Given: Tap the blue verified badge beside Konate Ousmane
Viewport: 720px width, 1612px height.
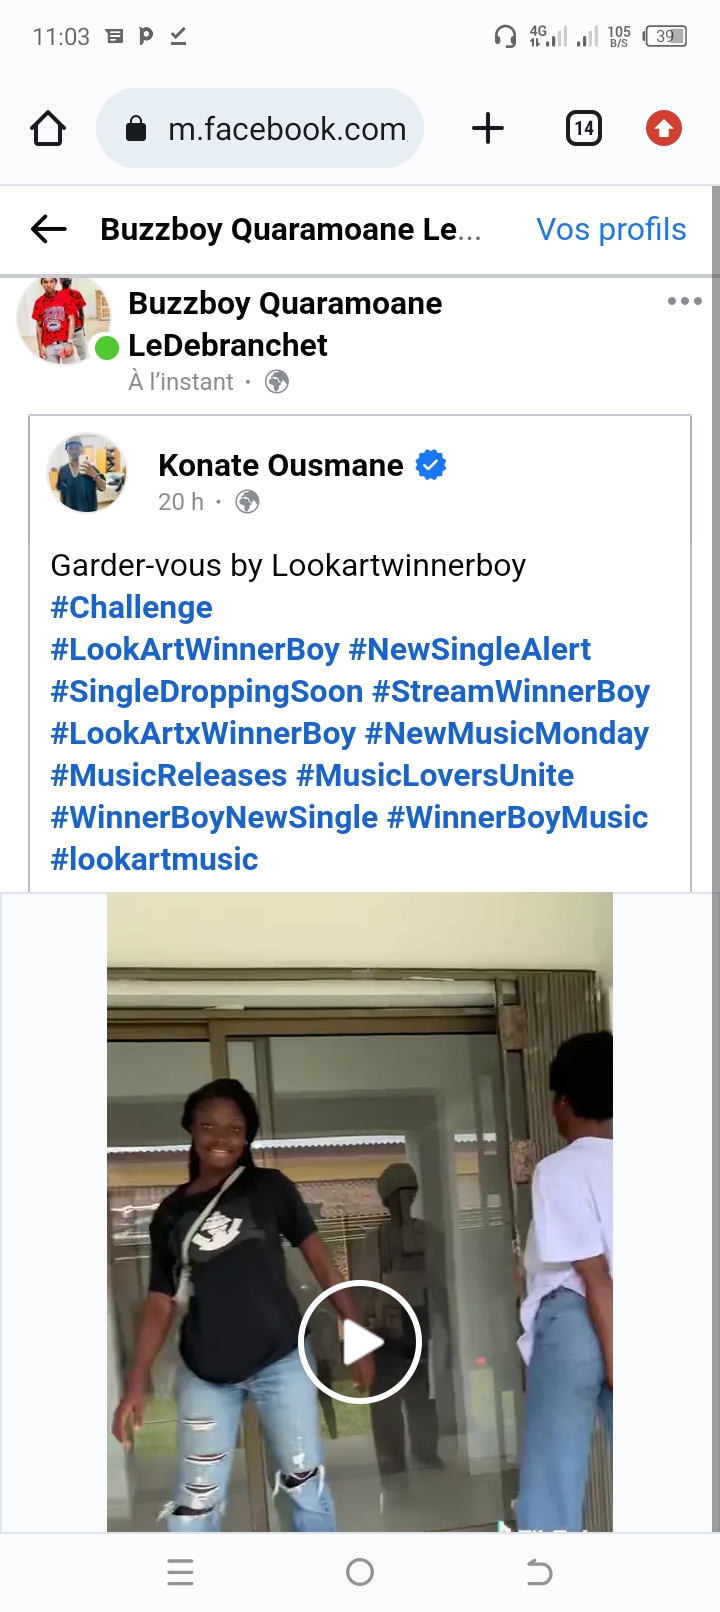Looking at the screenshot, I should 431,465.
